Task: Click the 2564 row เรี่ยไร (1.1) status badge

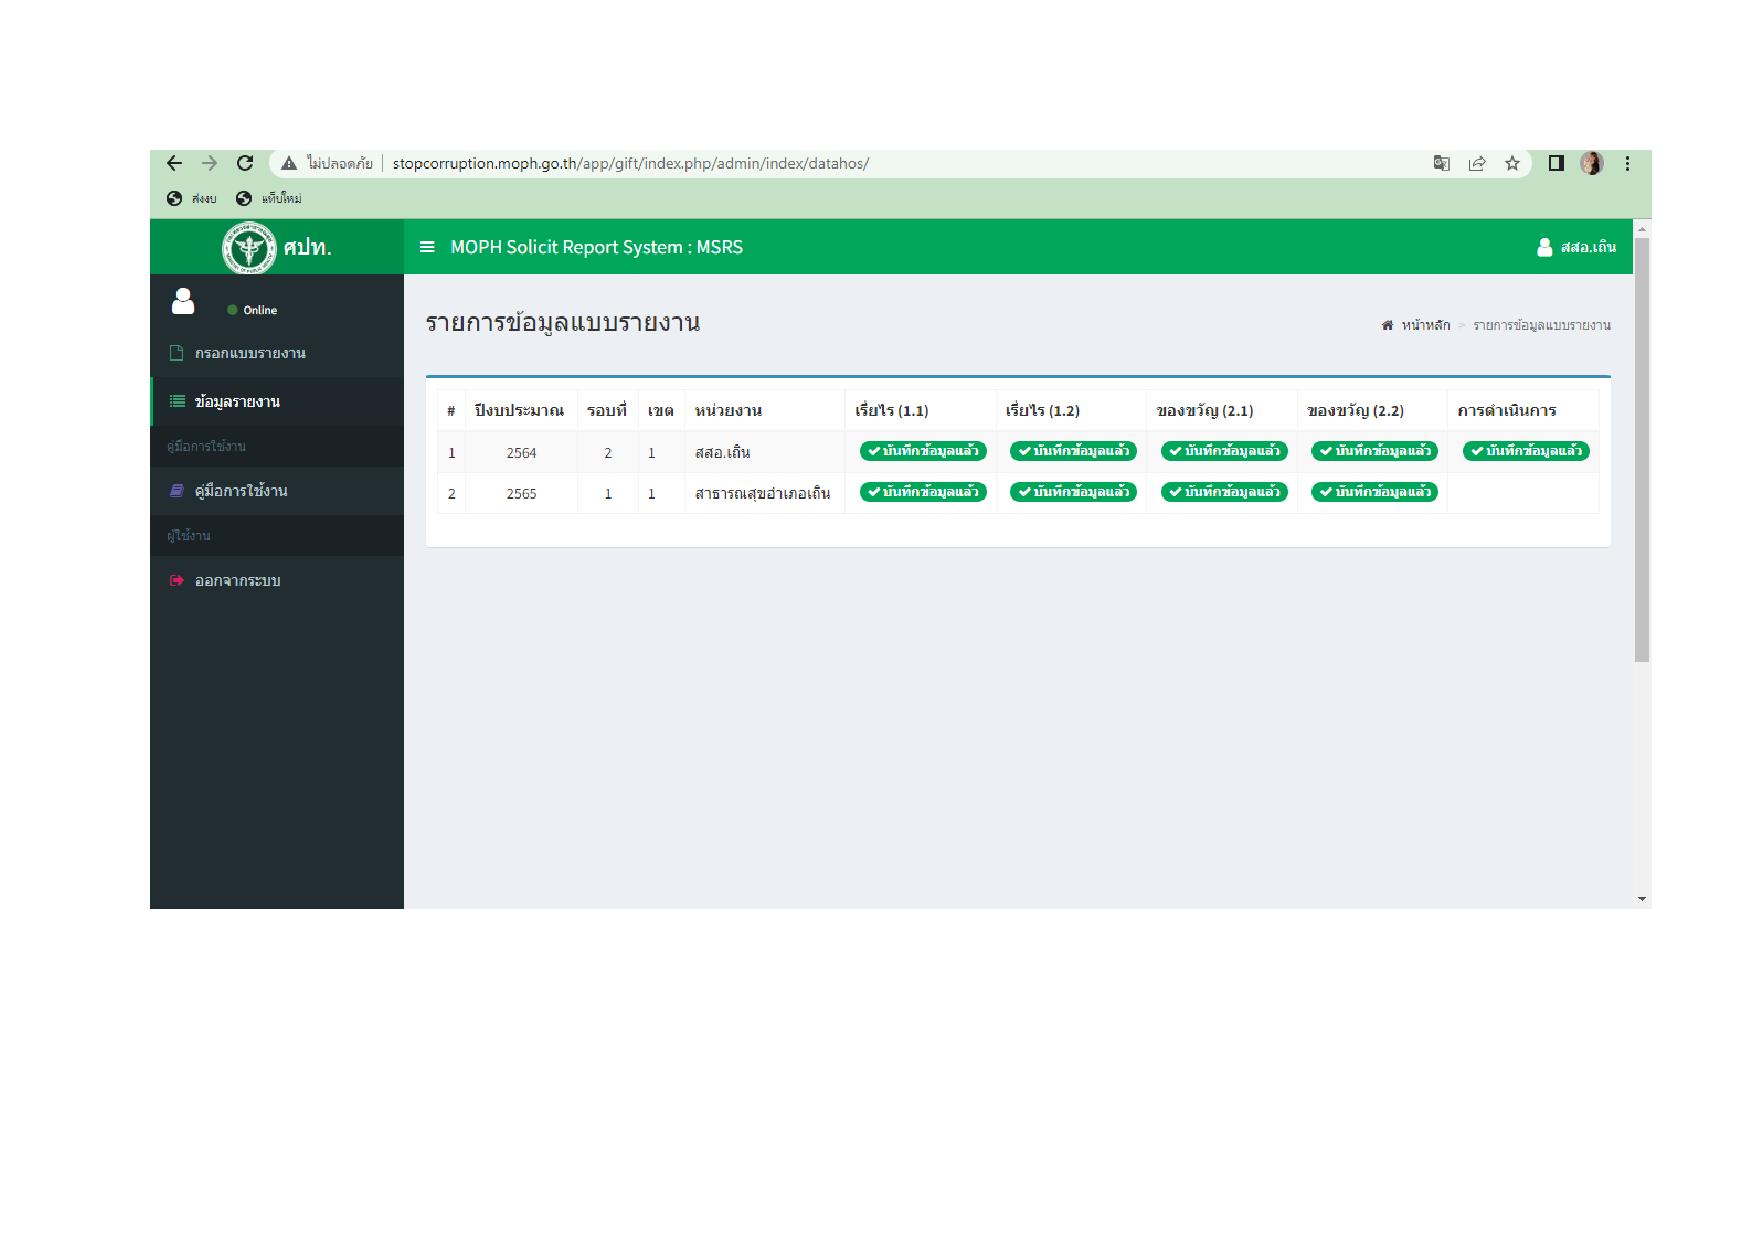Action: click(923, 451)
